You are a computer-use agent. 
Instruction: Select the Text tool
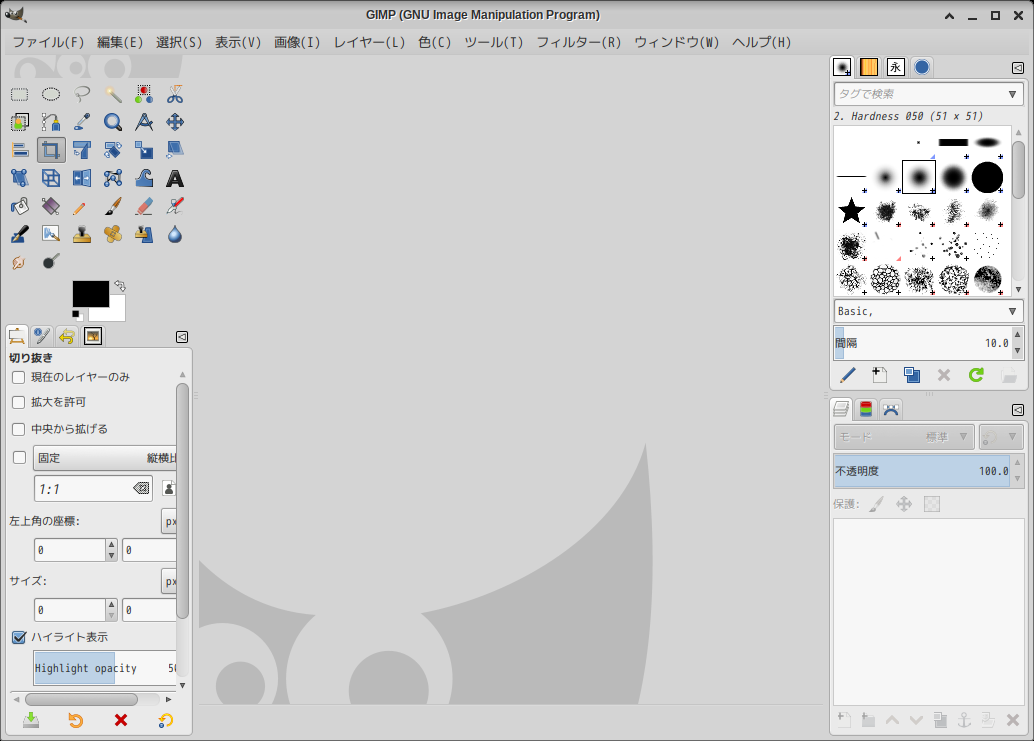[x=175, y=179]
